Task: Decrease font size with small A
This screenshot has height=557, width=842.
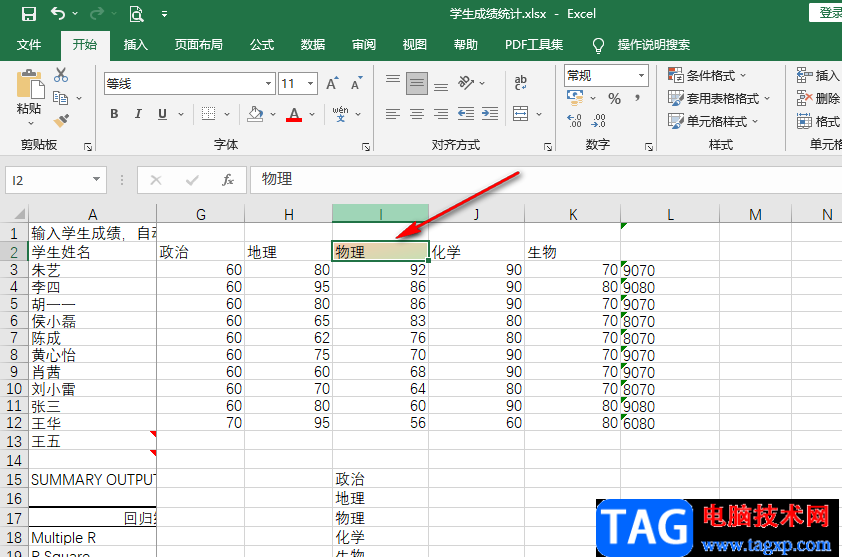Action: [x=357, y=84]
